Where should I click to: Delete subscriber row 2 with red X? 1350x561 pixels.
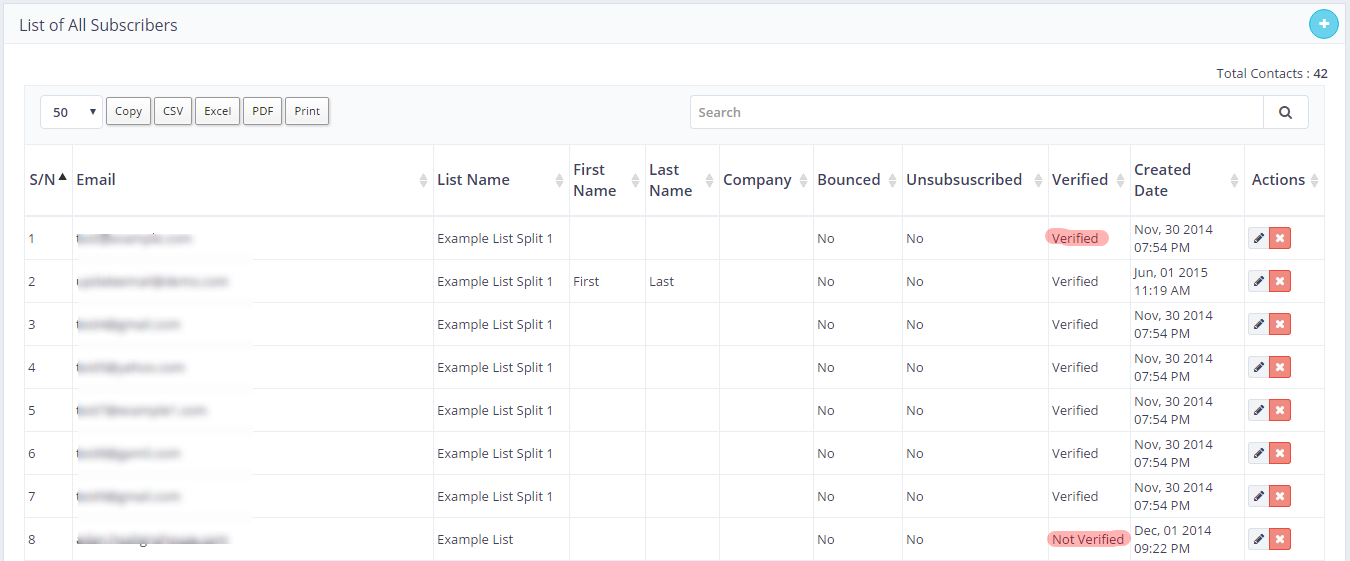coord(1280,281)
